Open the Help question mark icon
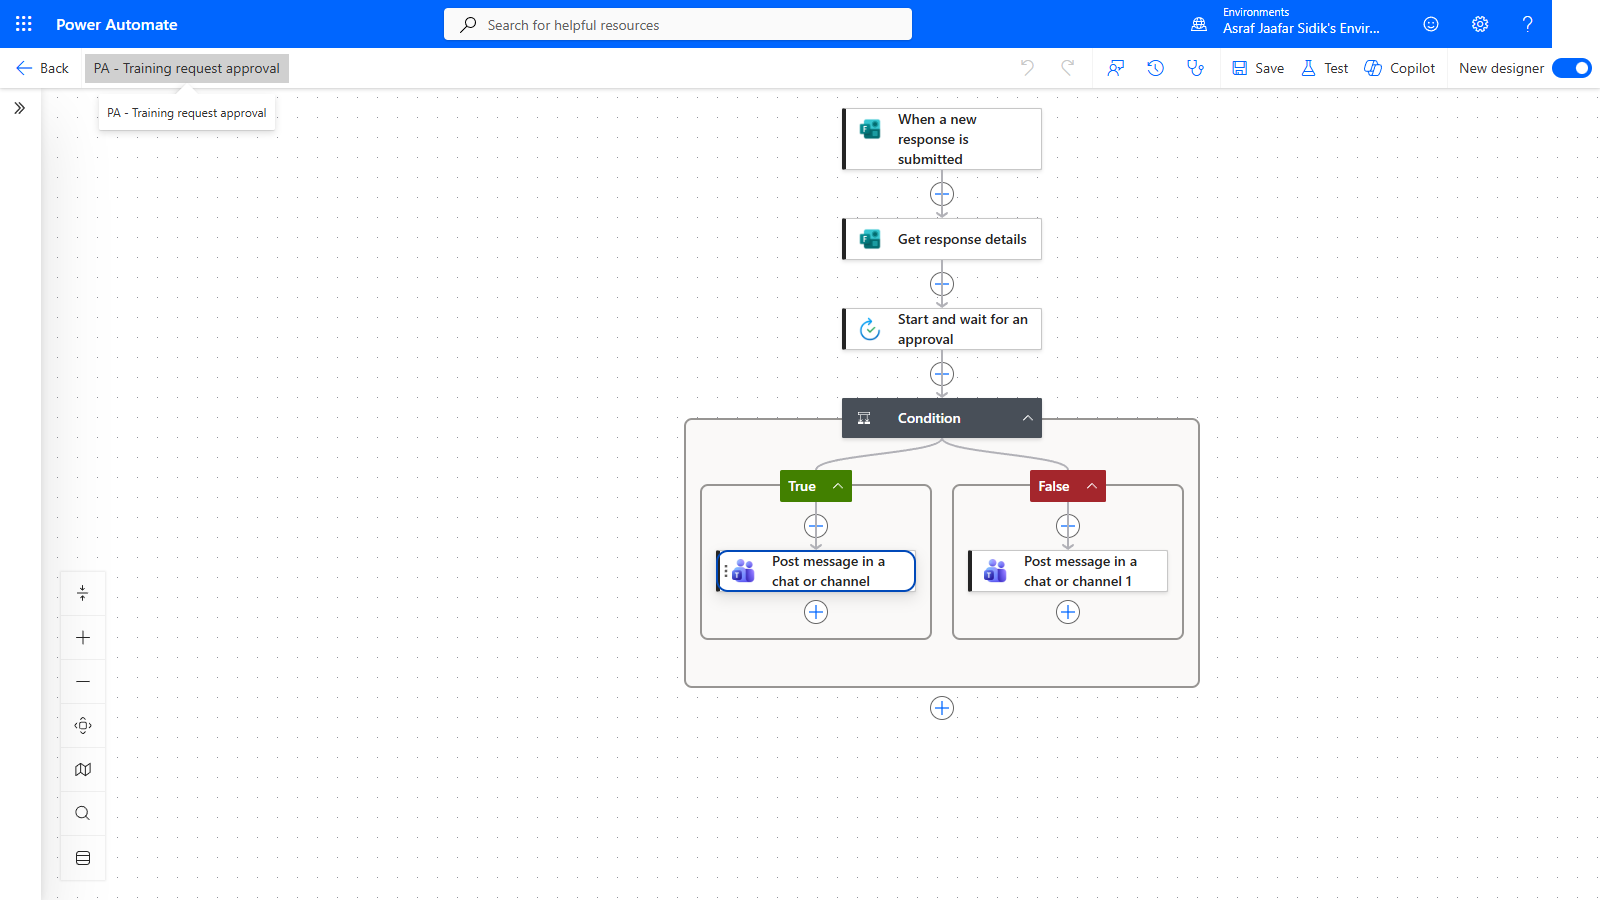This screenshot has height=900, width=1600. [x=1527, y=24]
